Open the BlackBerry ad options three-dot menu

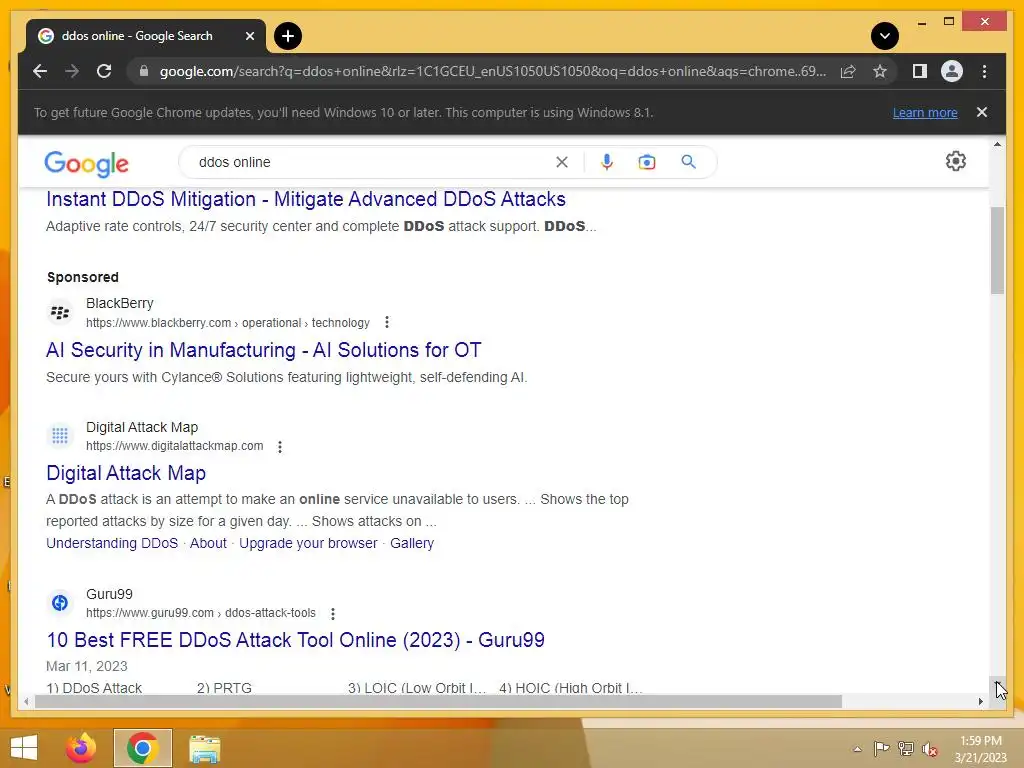(x=387, y=322)
